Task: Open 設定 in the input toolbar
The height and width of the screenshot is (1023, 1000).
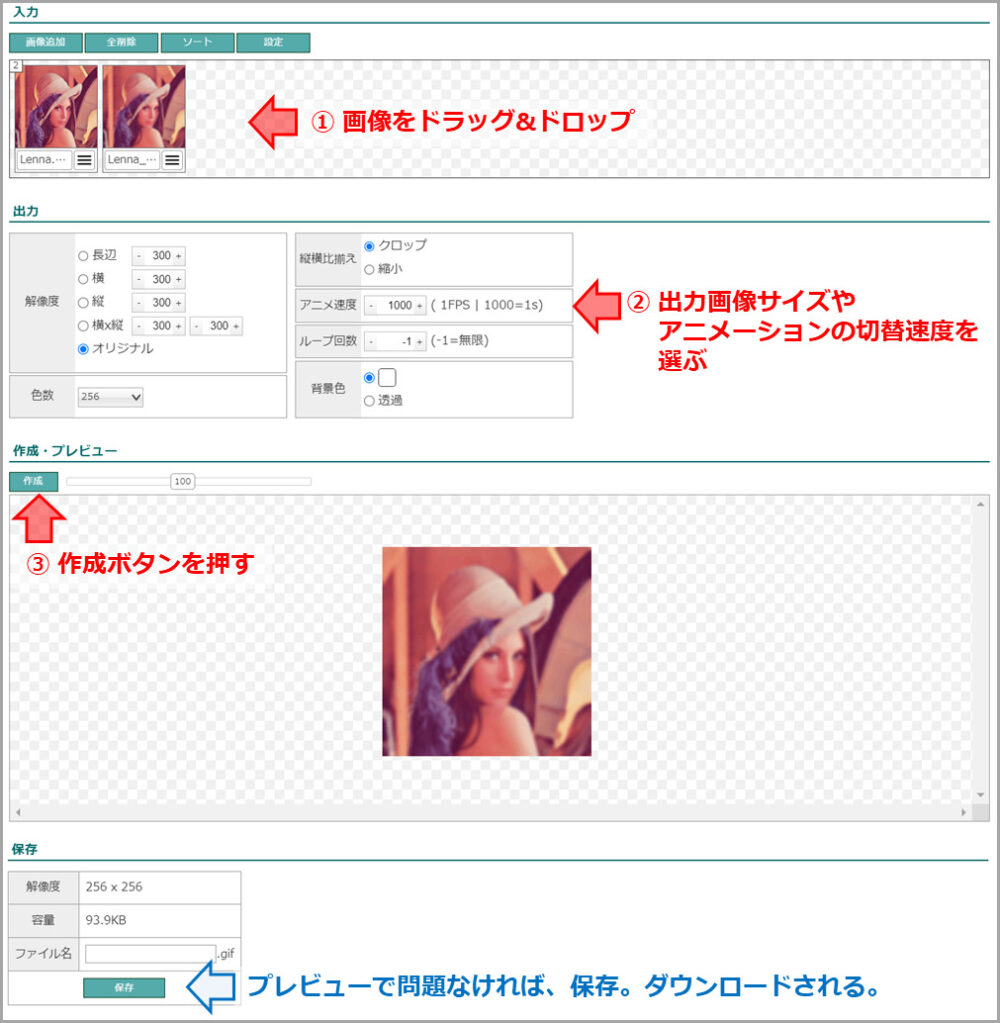Action: pyautogui.click(x=273, y=42)
